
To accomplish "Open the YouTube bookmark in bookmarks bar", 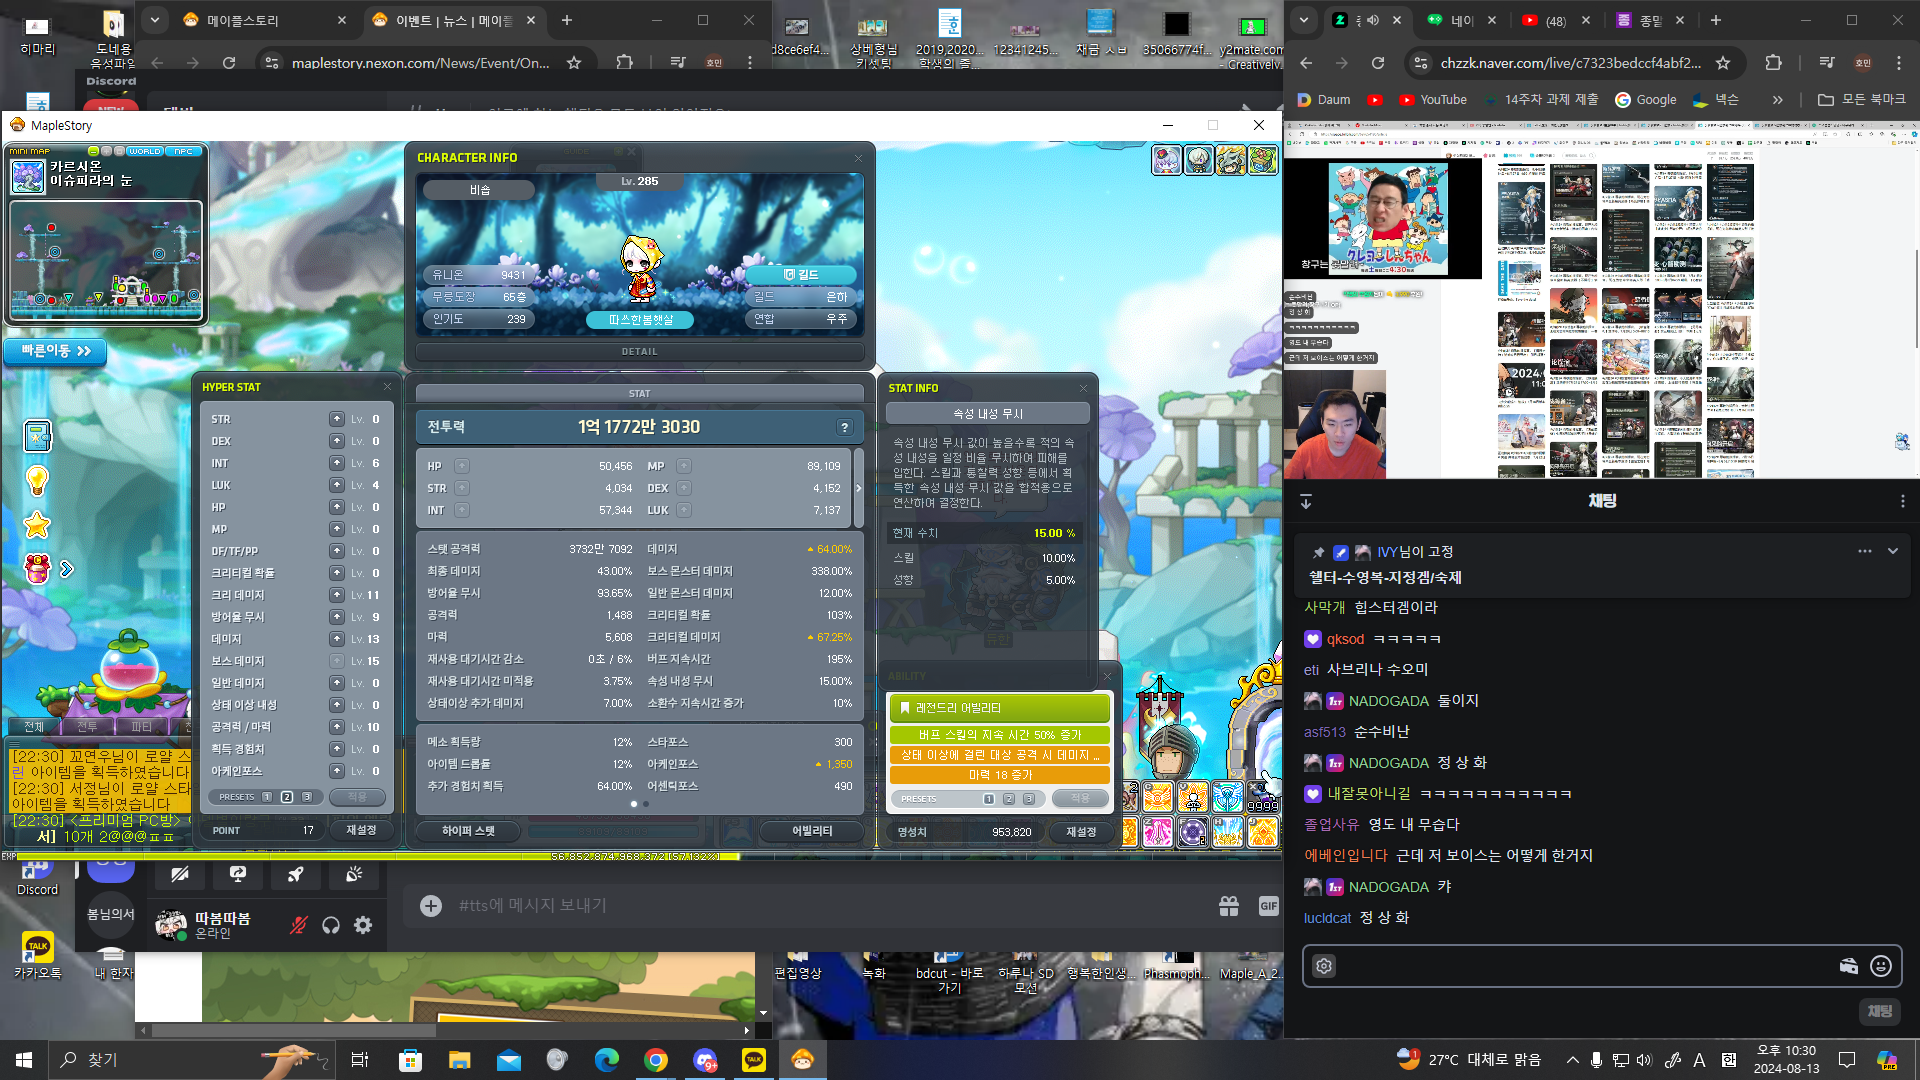I will click(1433, 100).
